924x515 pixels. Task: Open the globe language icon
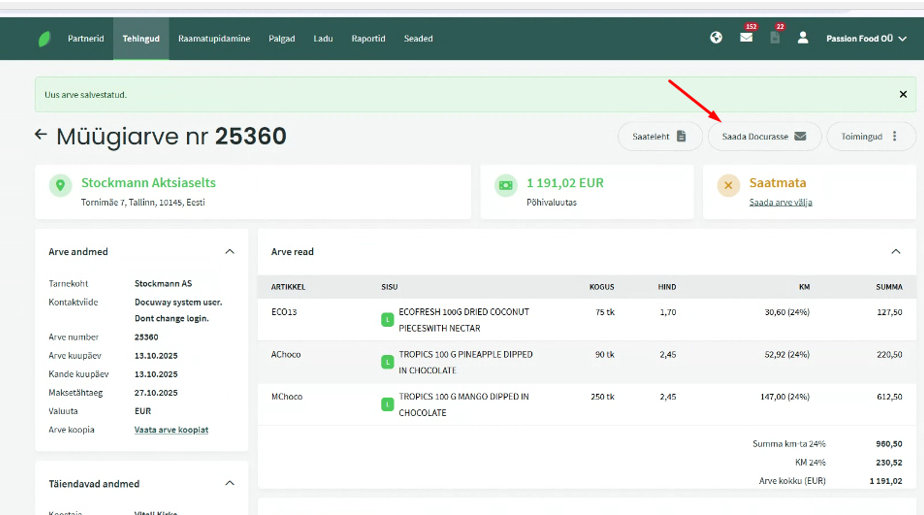(x=716, y=38)
